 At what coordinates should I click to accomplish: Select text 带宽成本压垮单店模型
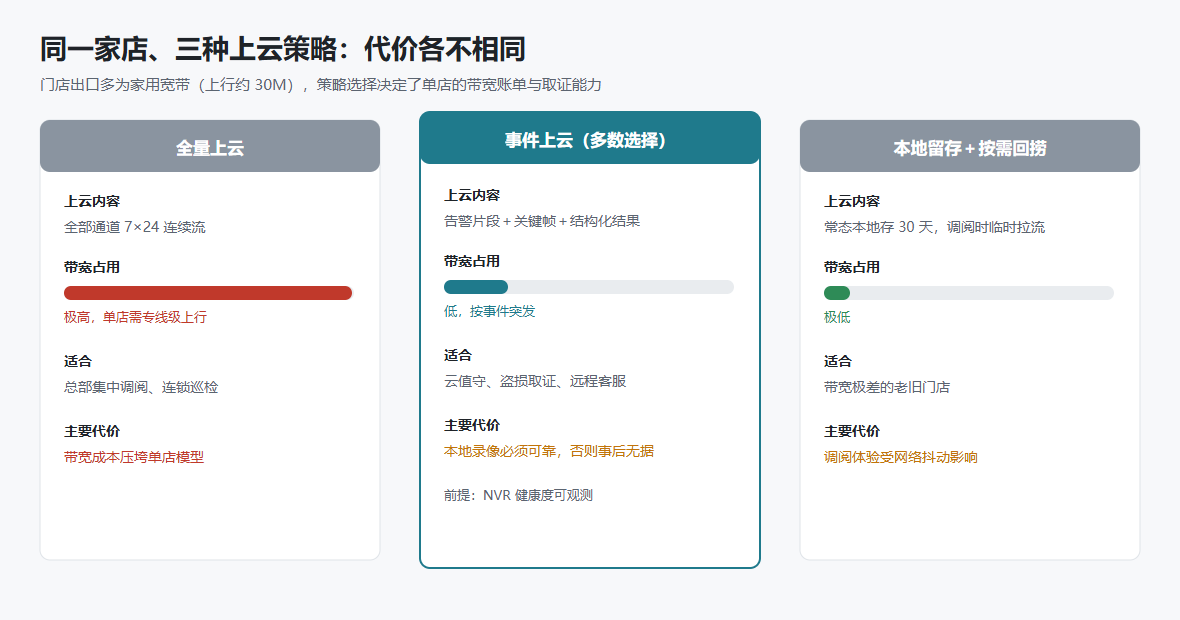coord(134,457)
